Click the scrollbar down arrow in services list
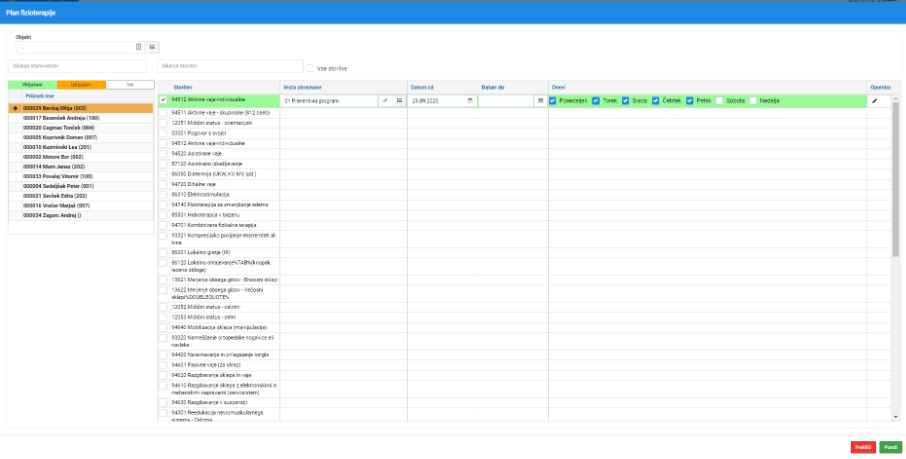 click(x=896, y=417)
